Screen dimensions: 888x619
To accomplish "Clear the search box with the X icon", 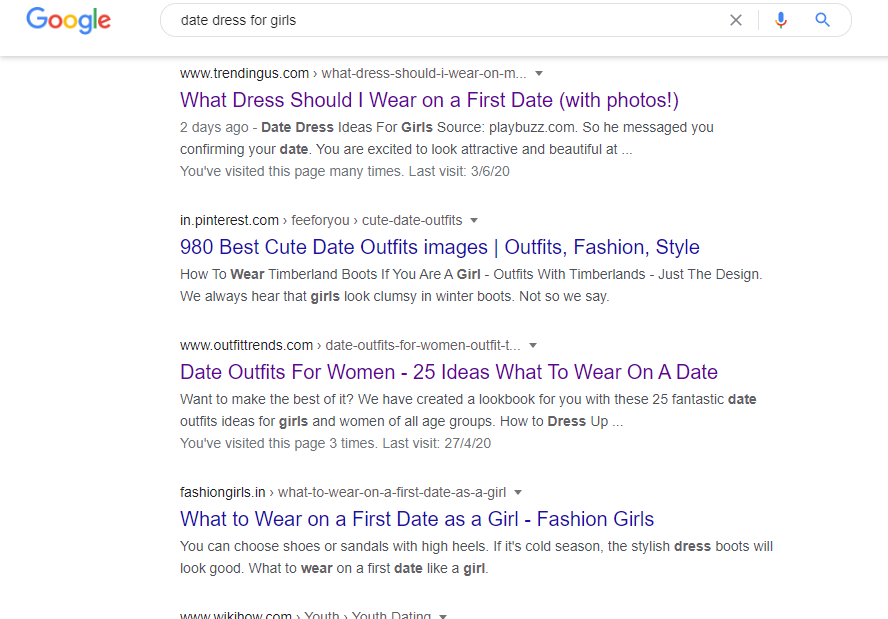I will (736, 20).
